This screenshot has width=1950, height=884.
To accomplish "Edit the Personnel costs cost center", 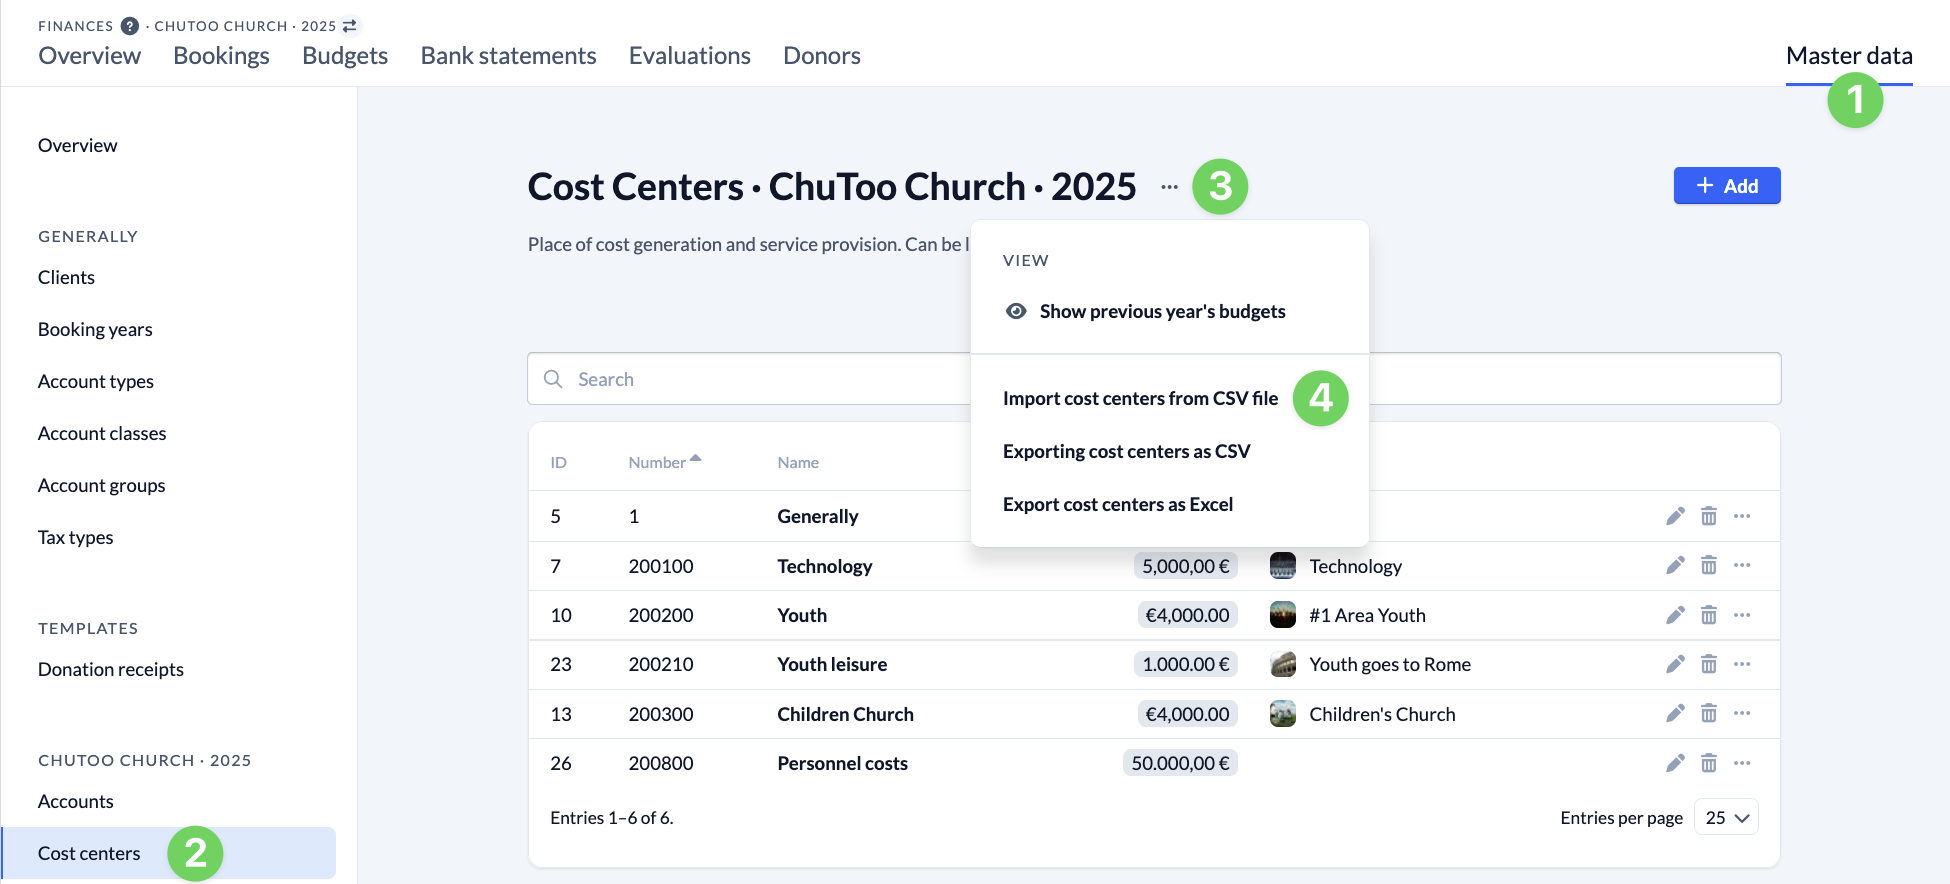I will click(1675, 763).
